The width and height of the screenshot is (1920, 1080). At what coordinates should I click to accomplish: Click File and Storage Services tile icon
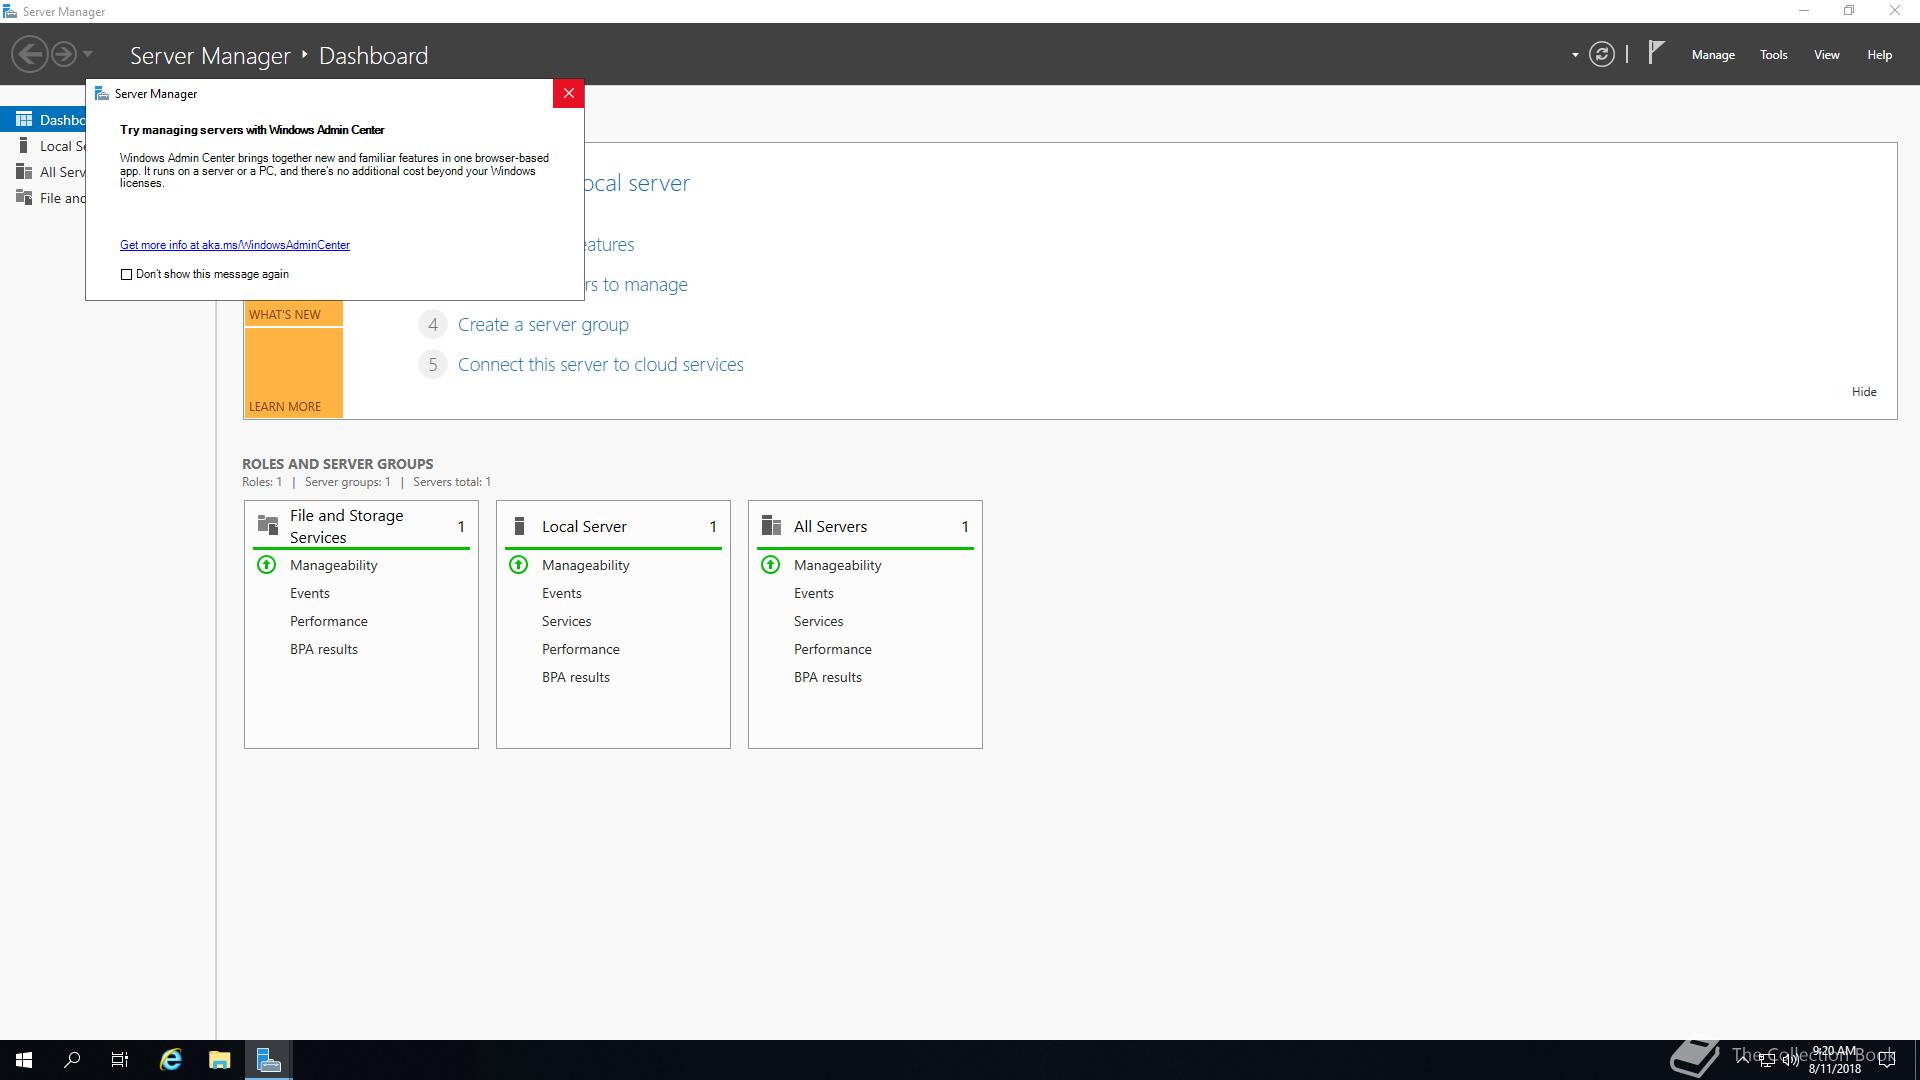pyautogui.click(x=268, y=525)
